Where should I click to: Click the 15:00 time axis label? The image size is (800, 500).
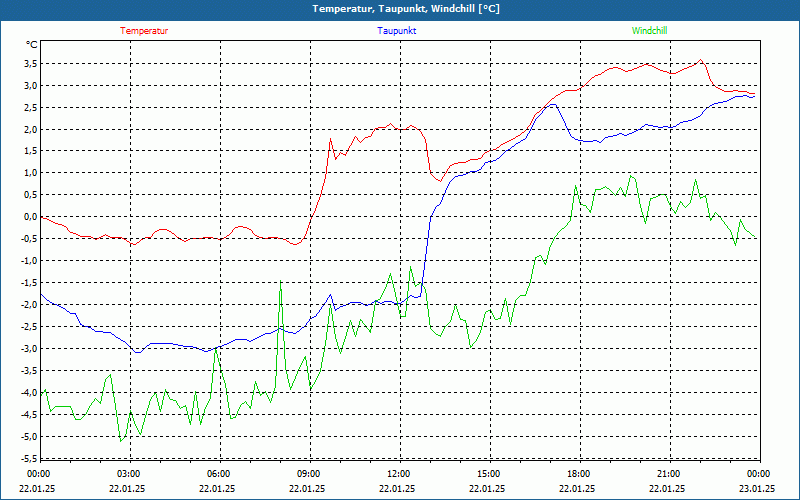point(490,474)
